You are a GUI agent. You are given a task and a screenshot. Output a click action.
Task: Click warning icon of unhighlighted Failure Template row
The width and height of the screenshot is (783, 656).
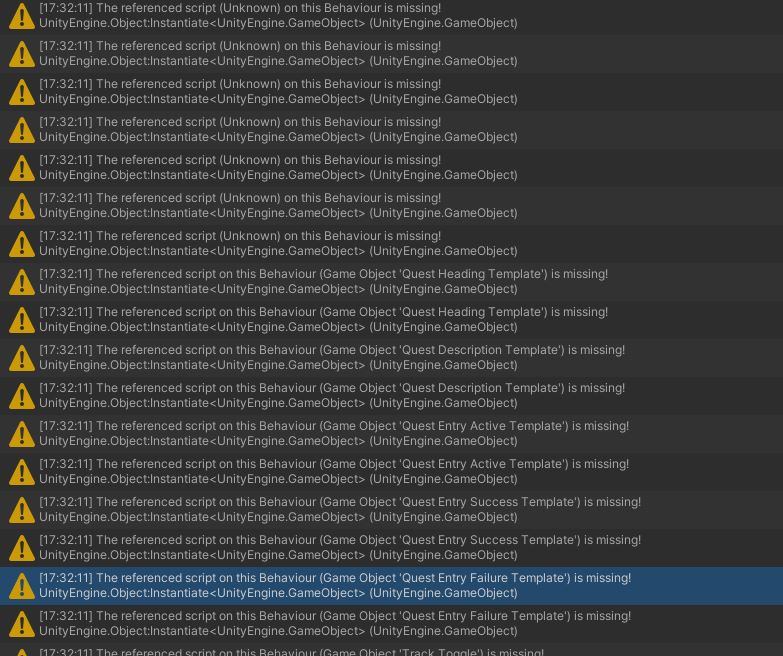click(x=21, y=624)
